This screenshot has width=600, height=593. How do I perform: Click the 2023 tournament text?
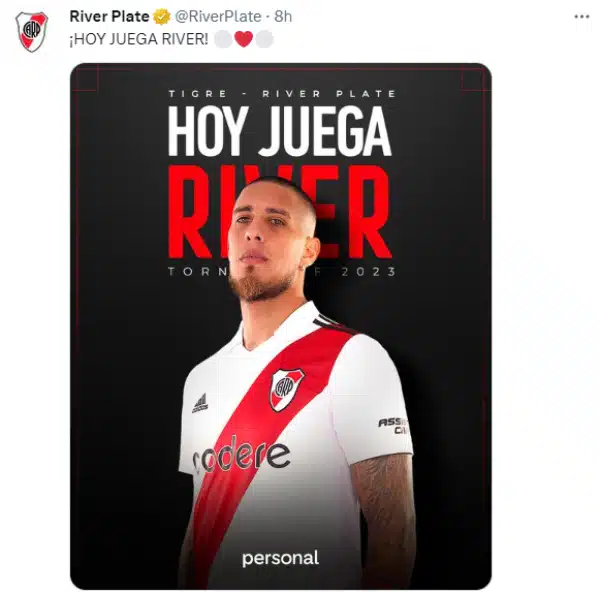point(368,272)
